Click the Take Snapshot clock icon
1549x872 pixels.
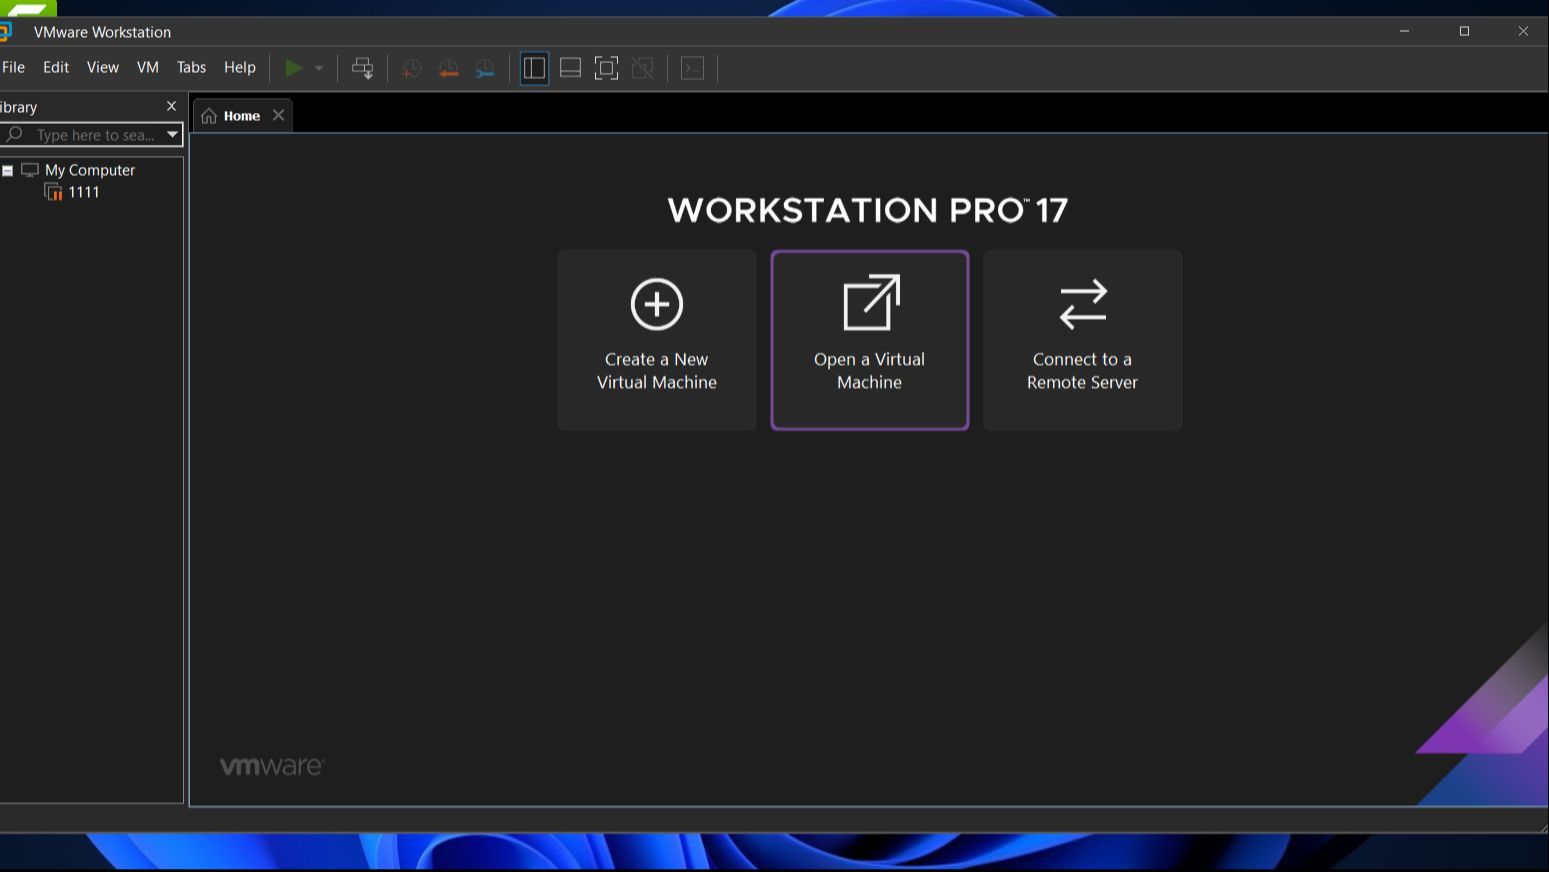tap(411, 68)
